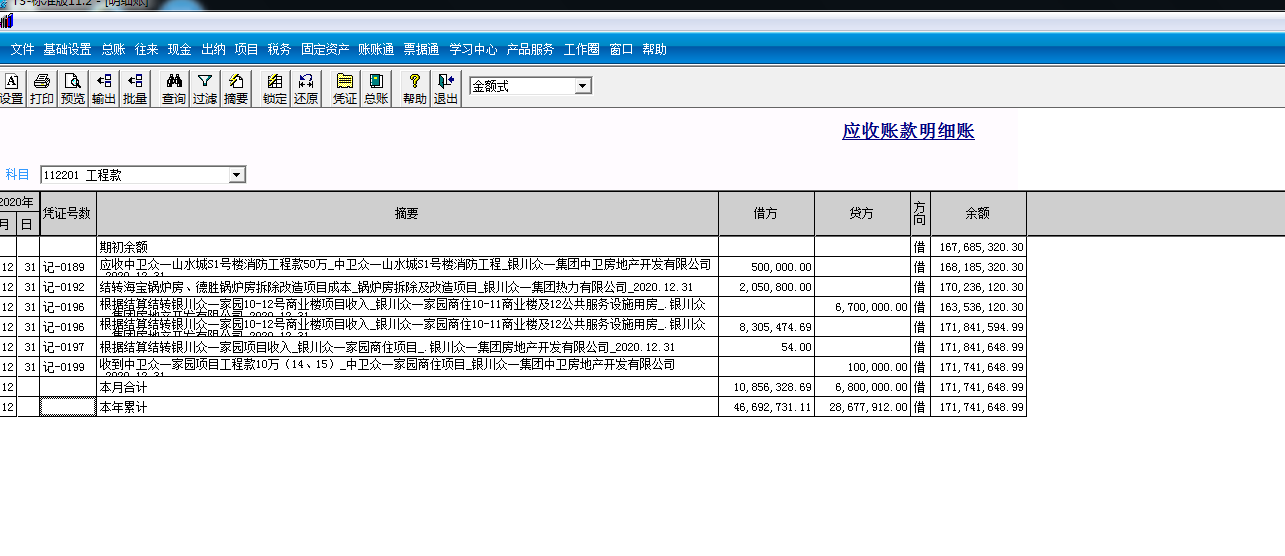Open the 出纳 menu
The height and width of the screenshot is (556, 1285).
(x=213, y=49)
